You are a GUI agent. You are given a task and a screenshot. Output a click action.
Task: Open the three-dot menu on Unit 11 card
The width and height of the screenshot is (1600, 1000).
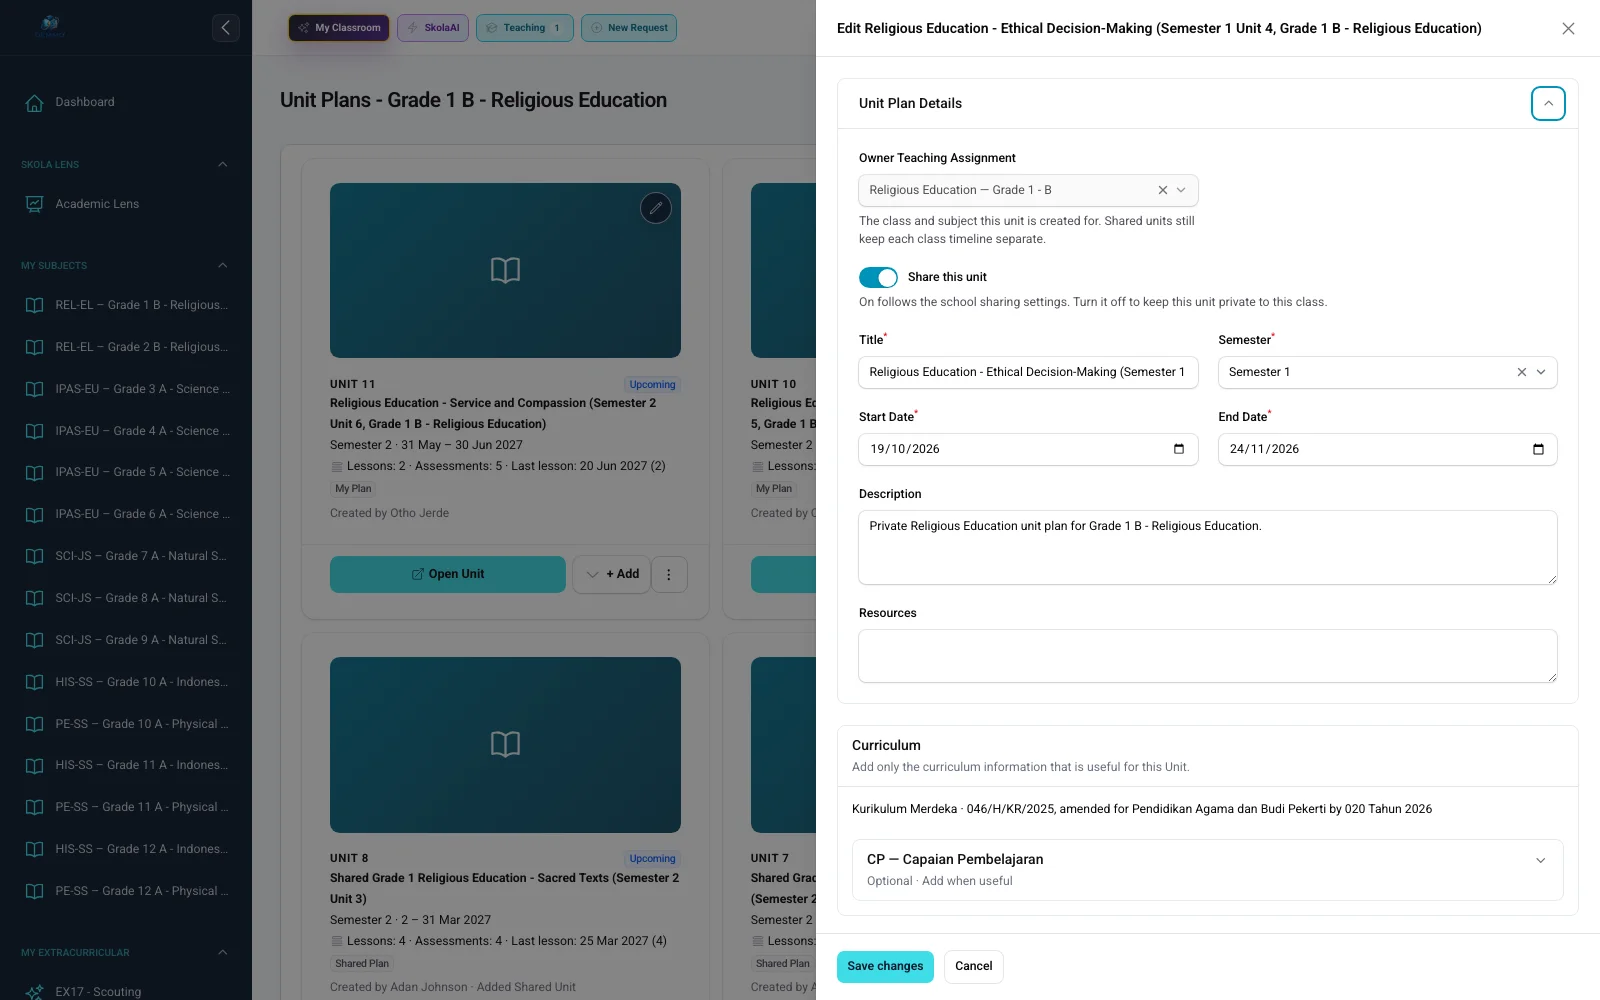tap(669, 574)
